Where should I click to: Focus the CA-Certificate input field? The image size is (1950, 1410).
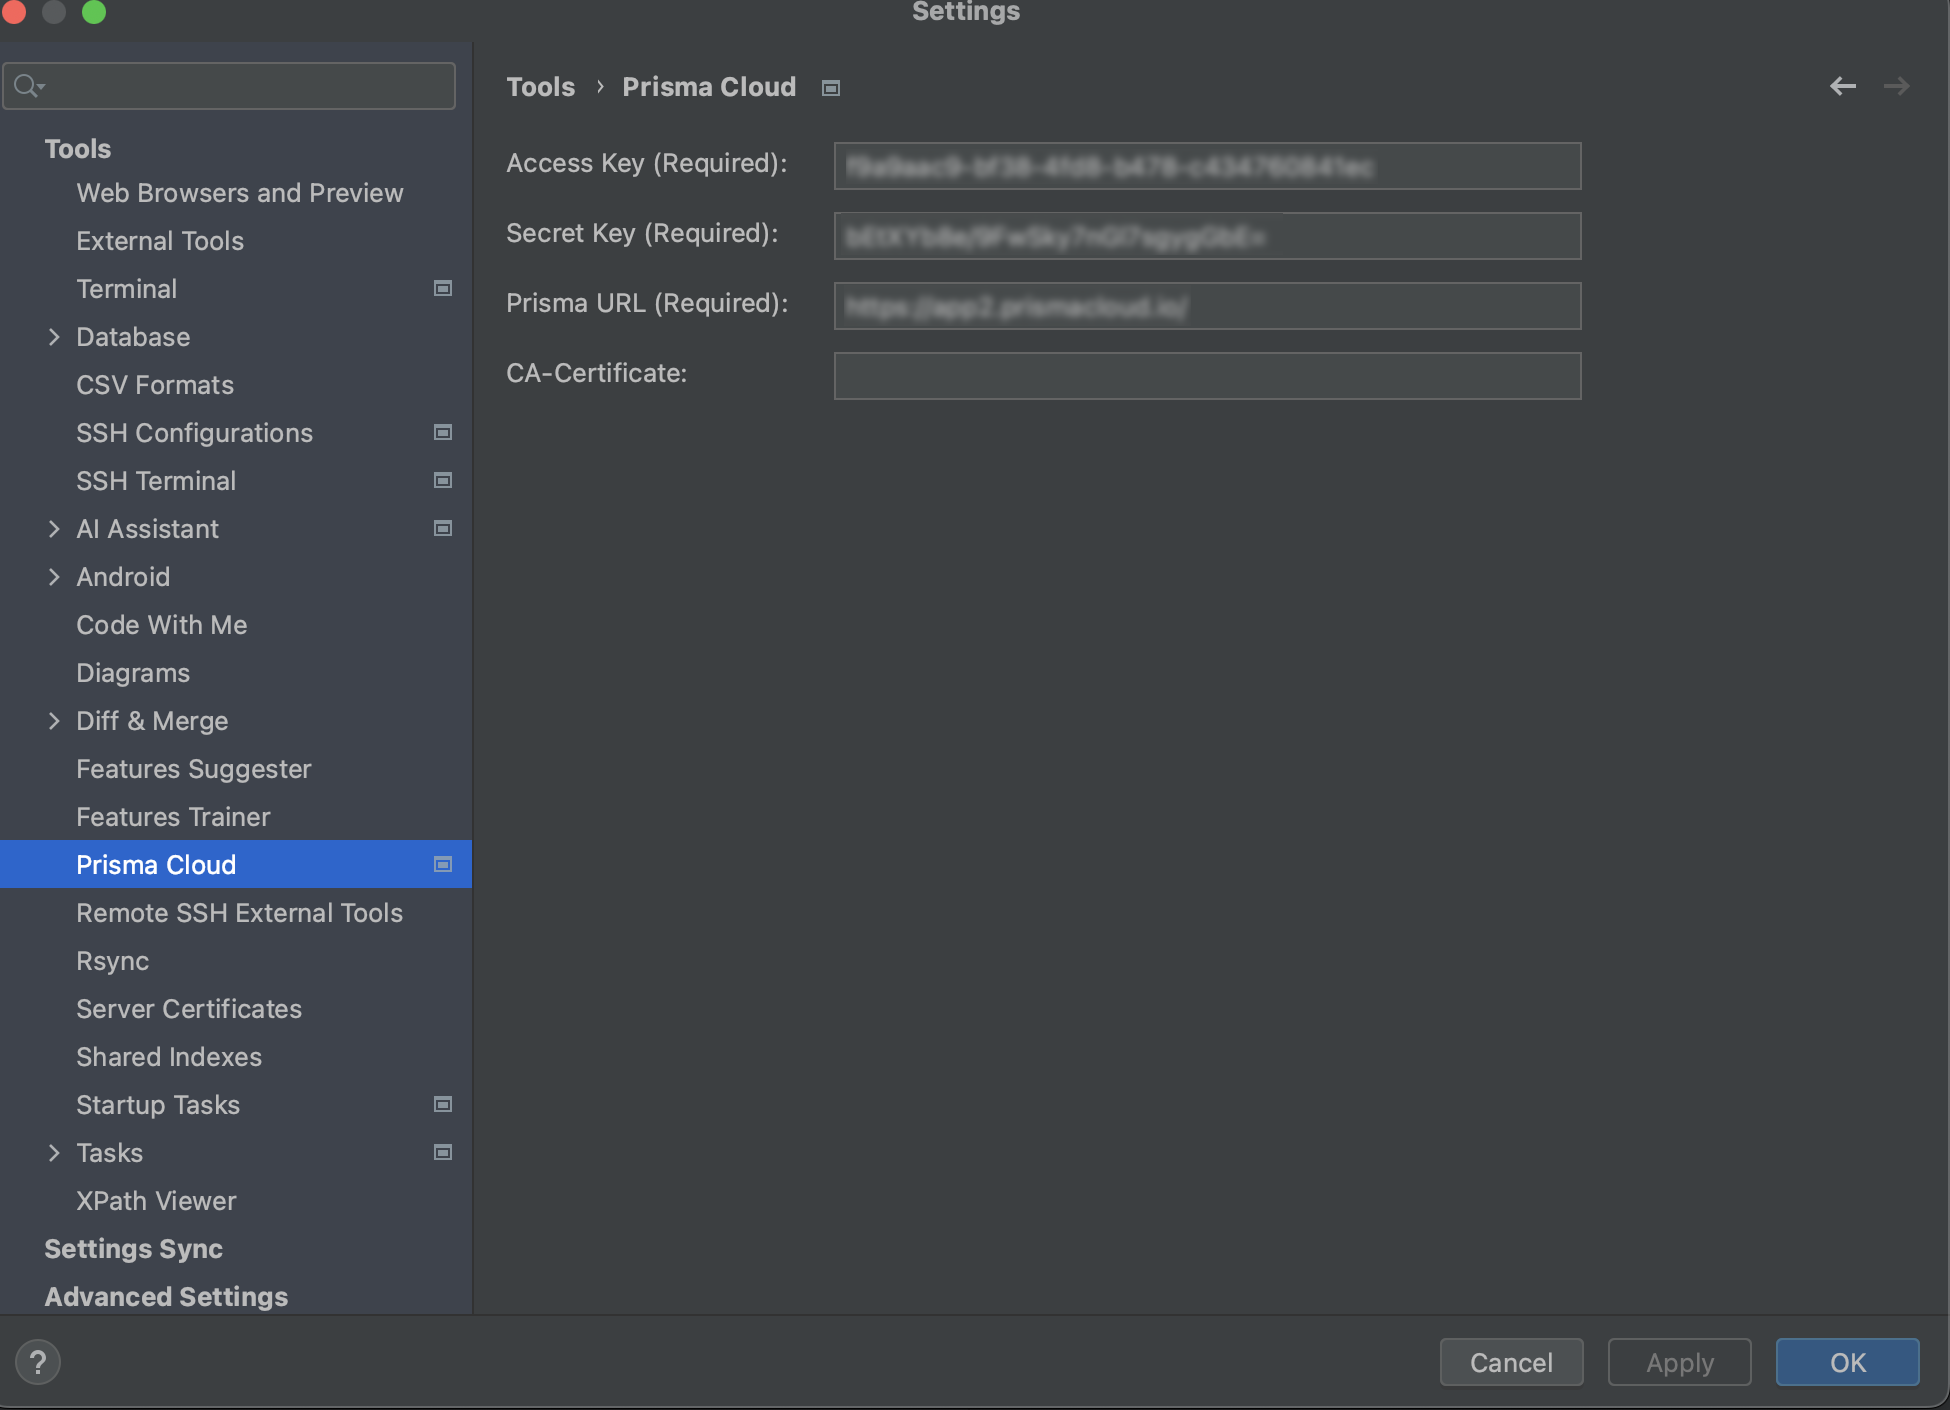coord(1207,376)
